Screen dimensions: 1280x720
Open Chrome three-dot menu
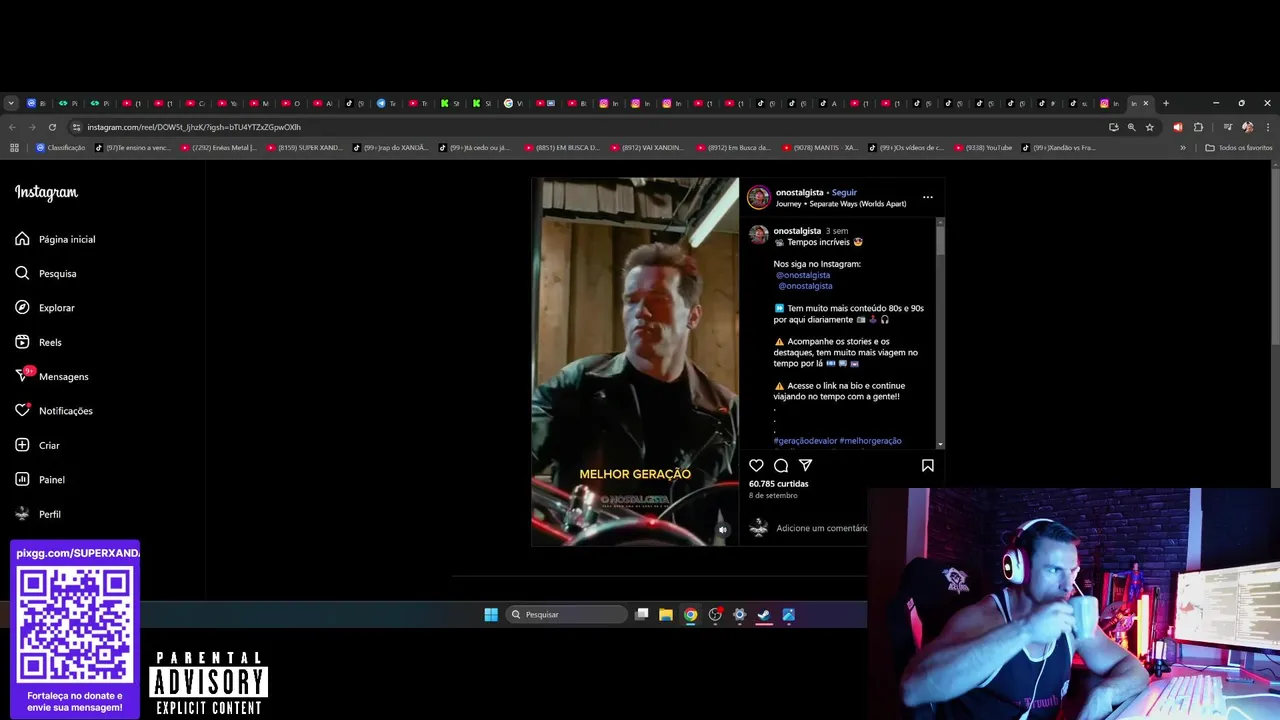pos(1267,127)
